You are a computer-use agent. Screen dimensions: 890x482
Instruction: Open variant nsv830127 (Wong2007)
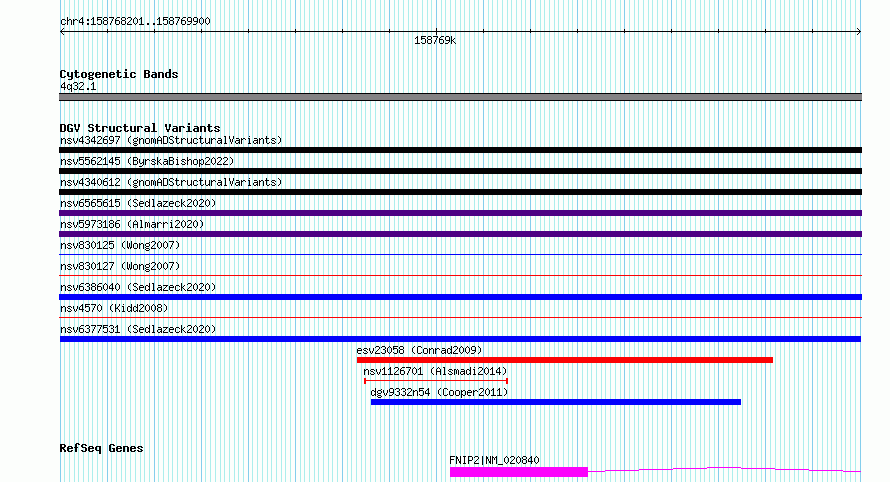click(120, 266)
